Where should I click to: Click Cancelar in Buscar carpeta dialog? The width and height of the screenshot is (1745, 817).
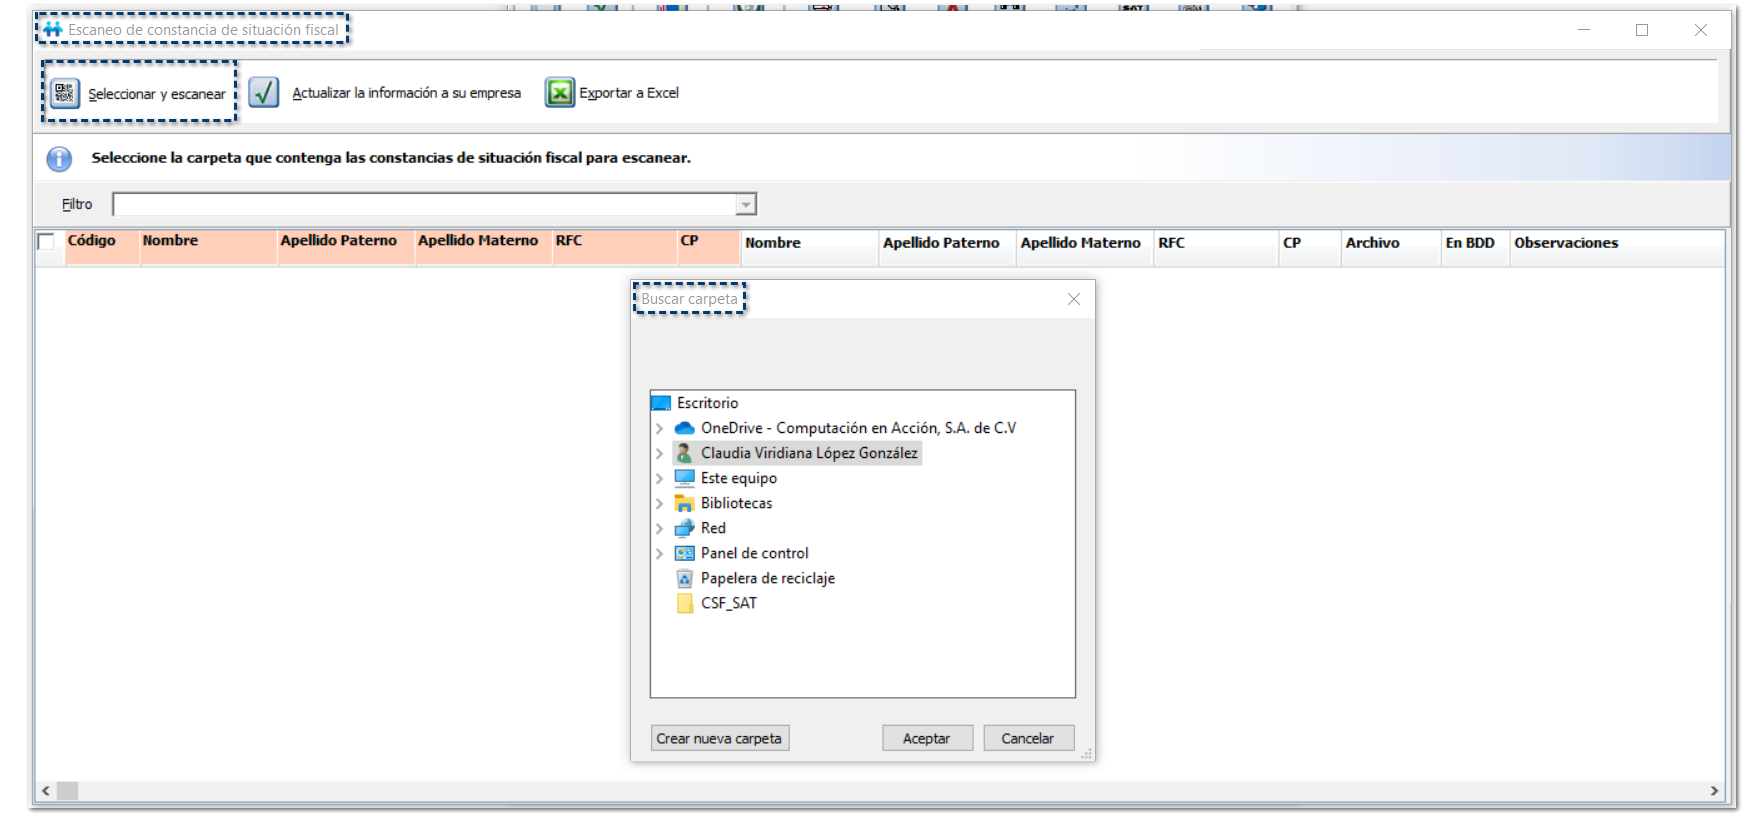tap(1028, 738)
